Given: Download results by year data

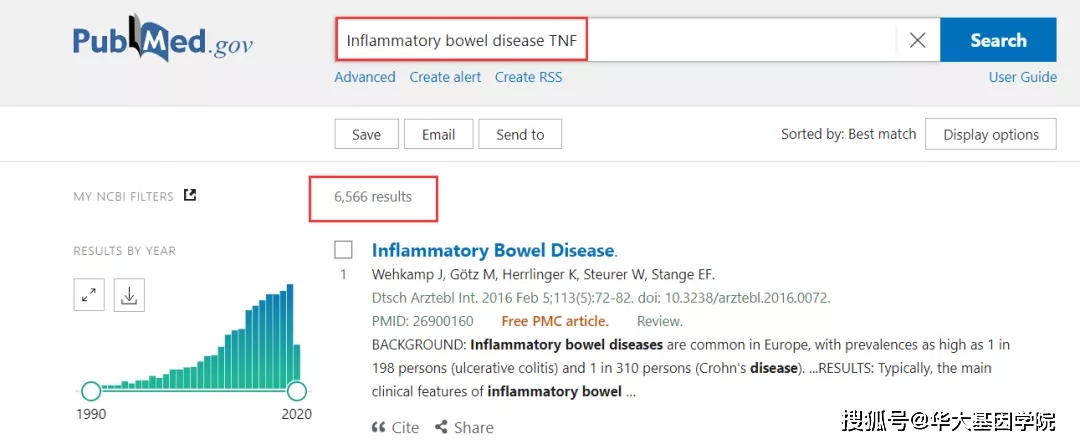Looking at the screenshot, I should 128,295.
